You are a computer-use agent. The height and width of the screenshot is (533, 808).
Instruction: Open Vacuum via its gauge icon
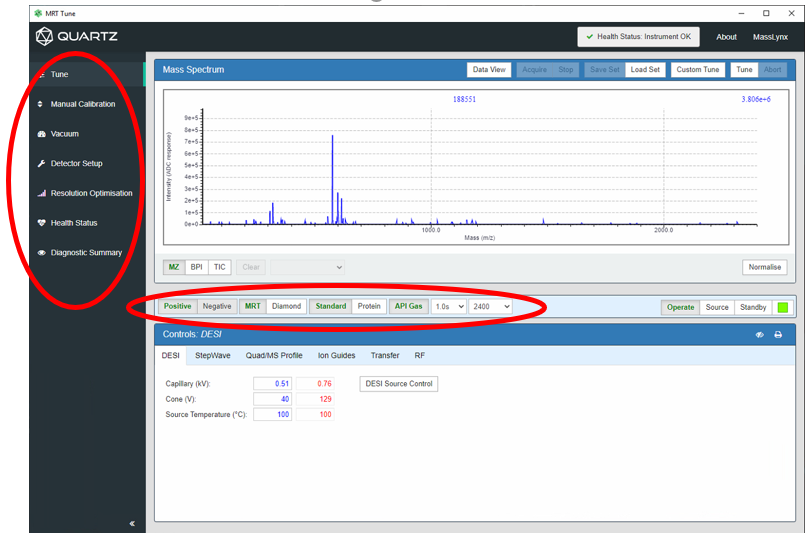coord(41,134)
